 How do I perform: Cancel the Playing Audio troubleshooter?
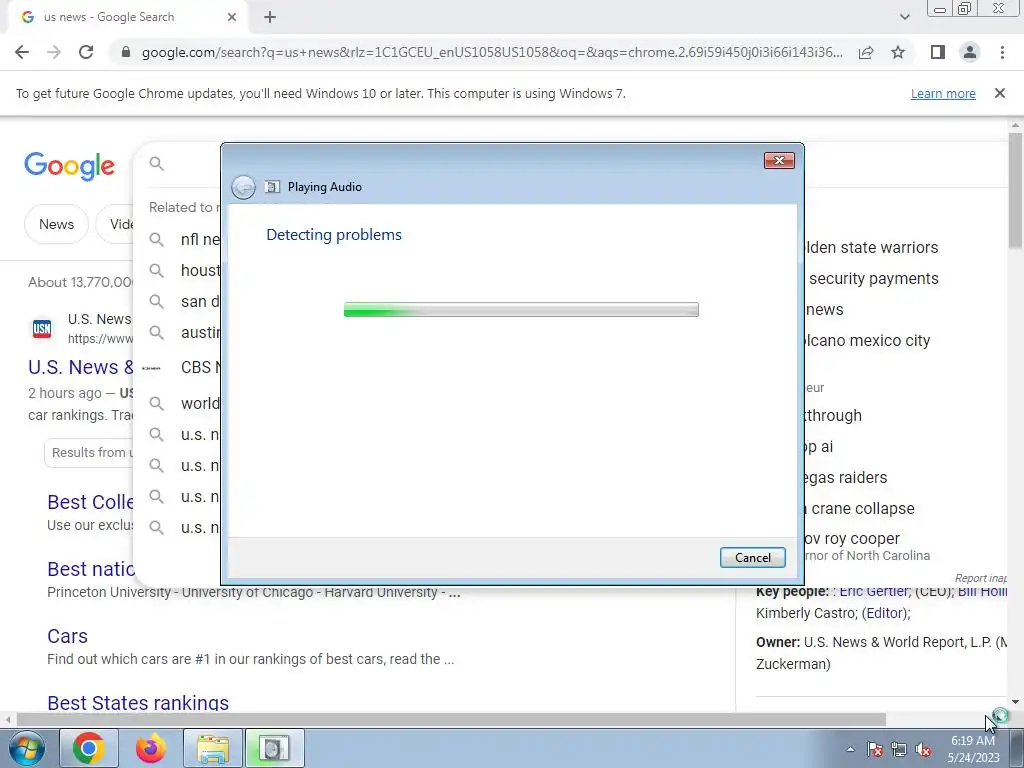click(x=752, y=558)
